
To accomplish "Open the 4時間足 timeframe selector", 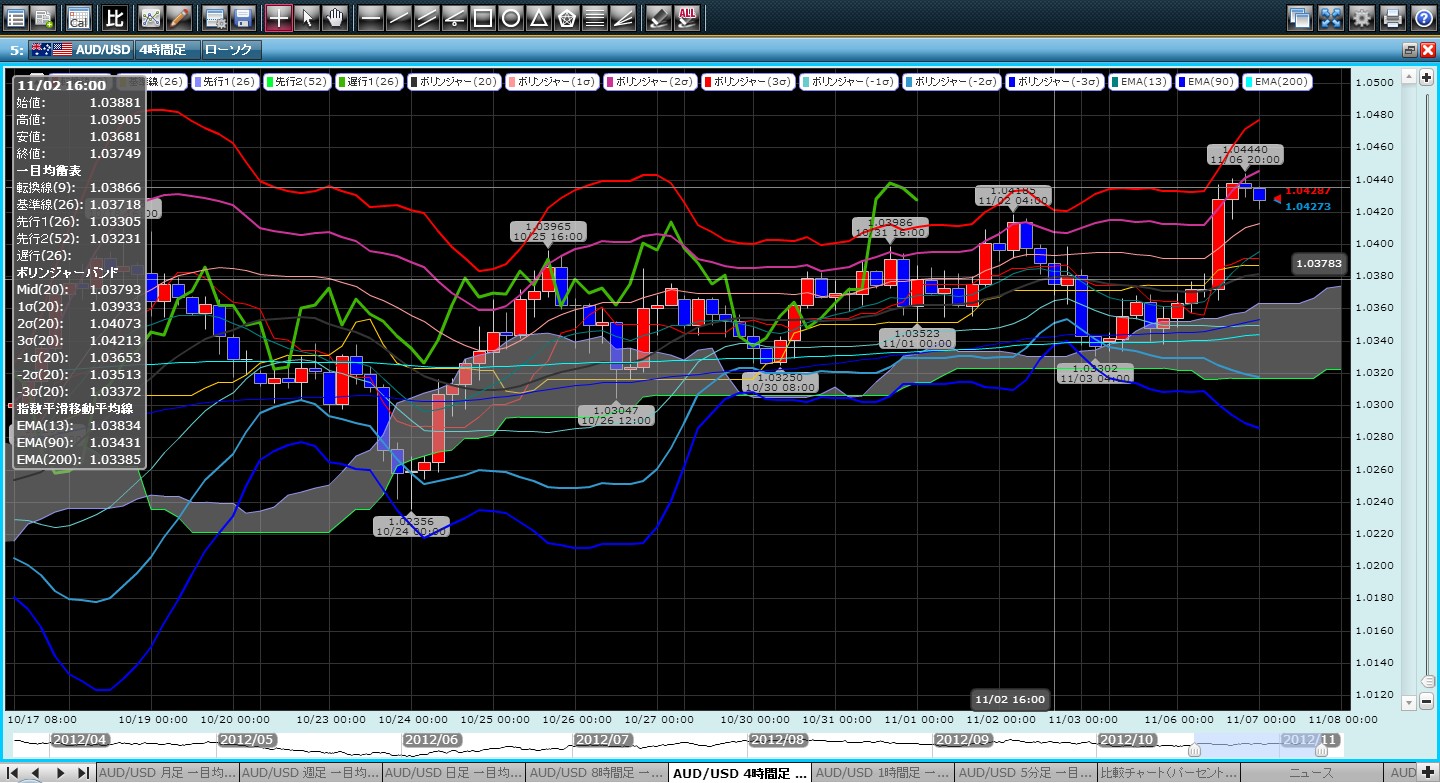I will [165, 49].
